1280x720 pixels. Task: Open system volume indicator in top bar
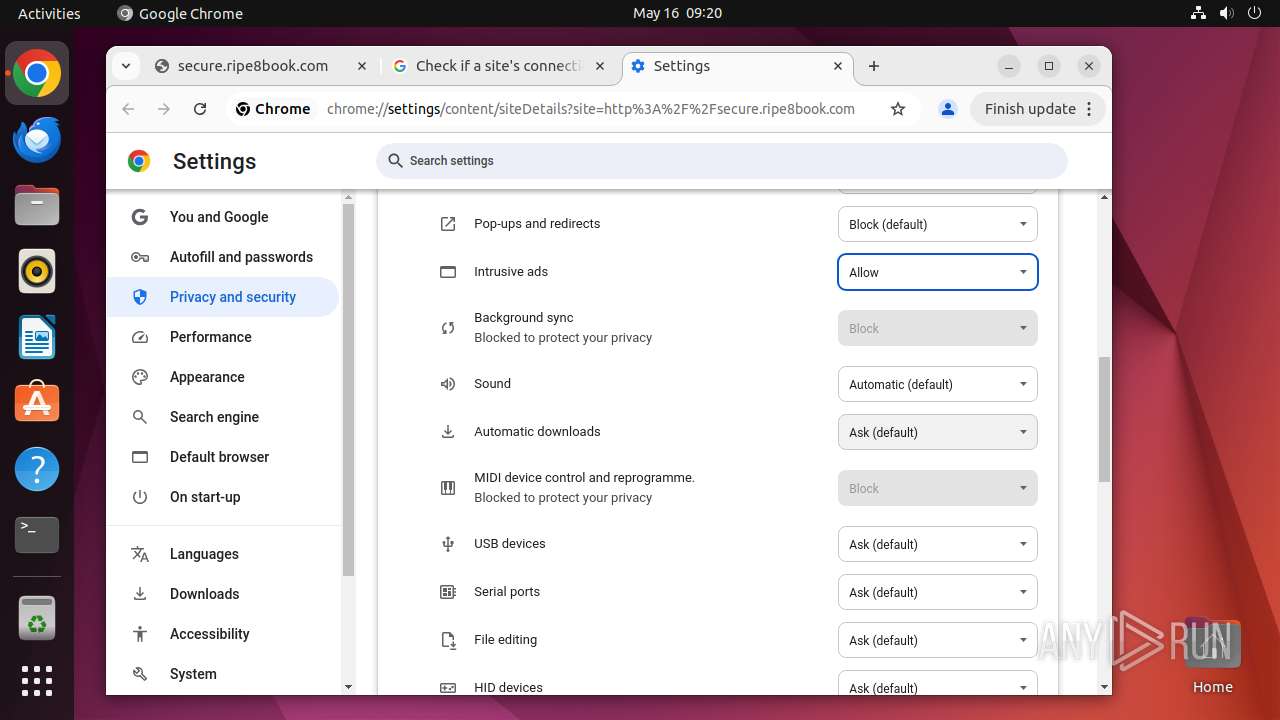click(x=1227, y=13)
